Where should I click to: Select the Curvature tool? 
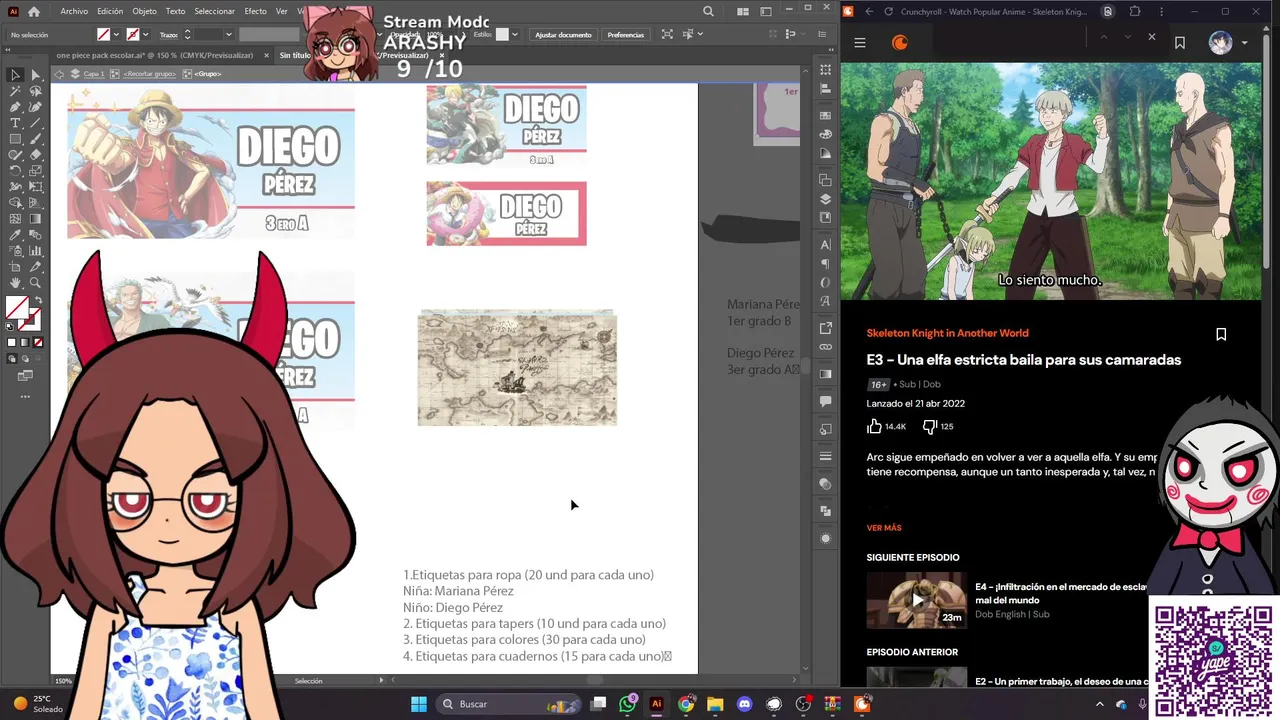pyautogui.click(x=35, y=107)
